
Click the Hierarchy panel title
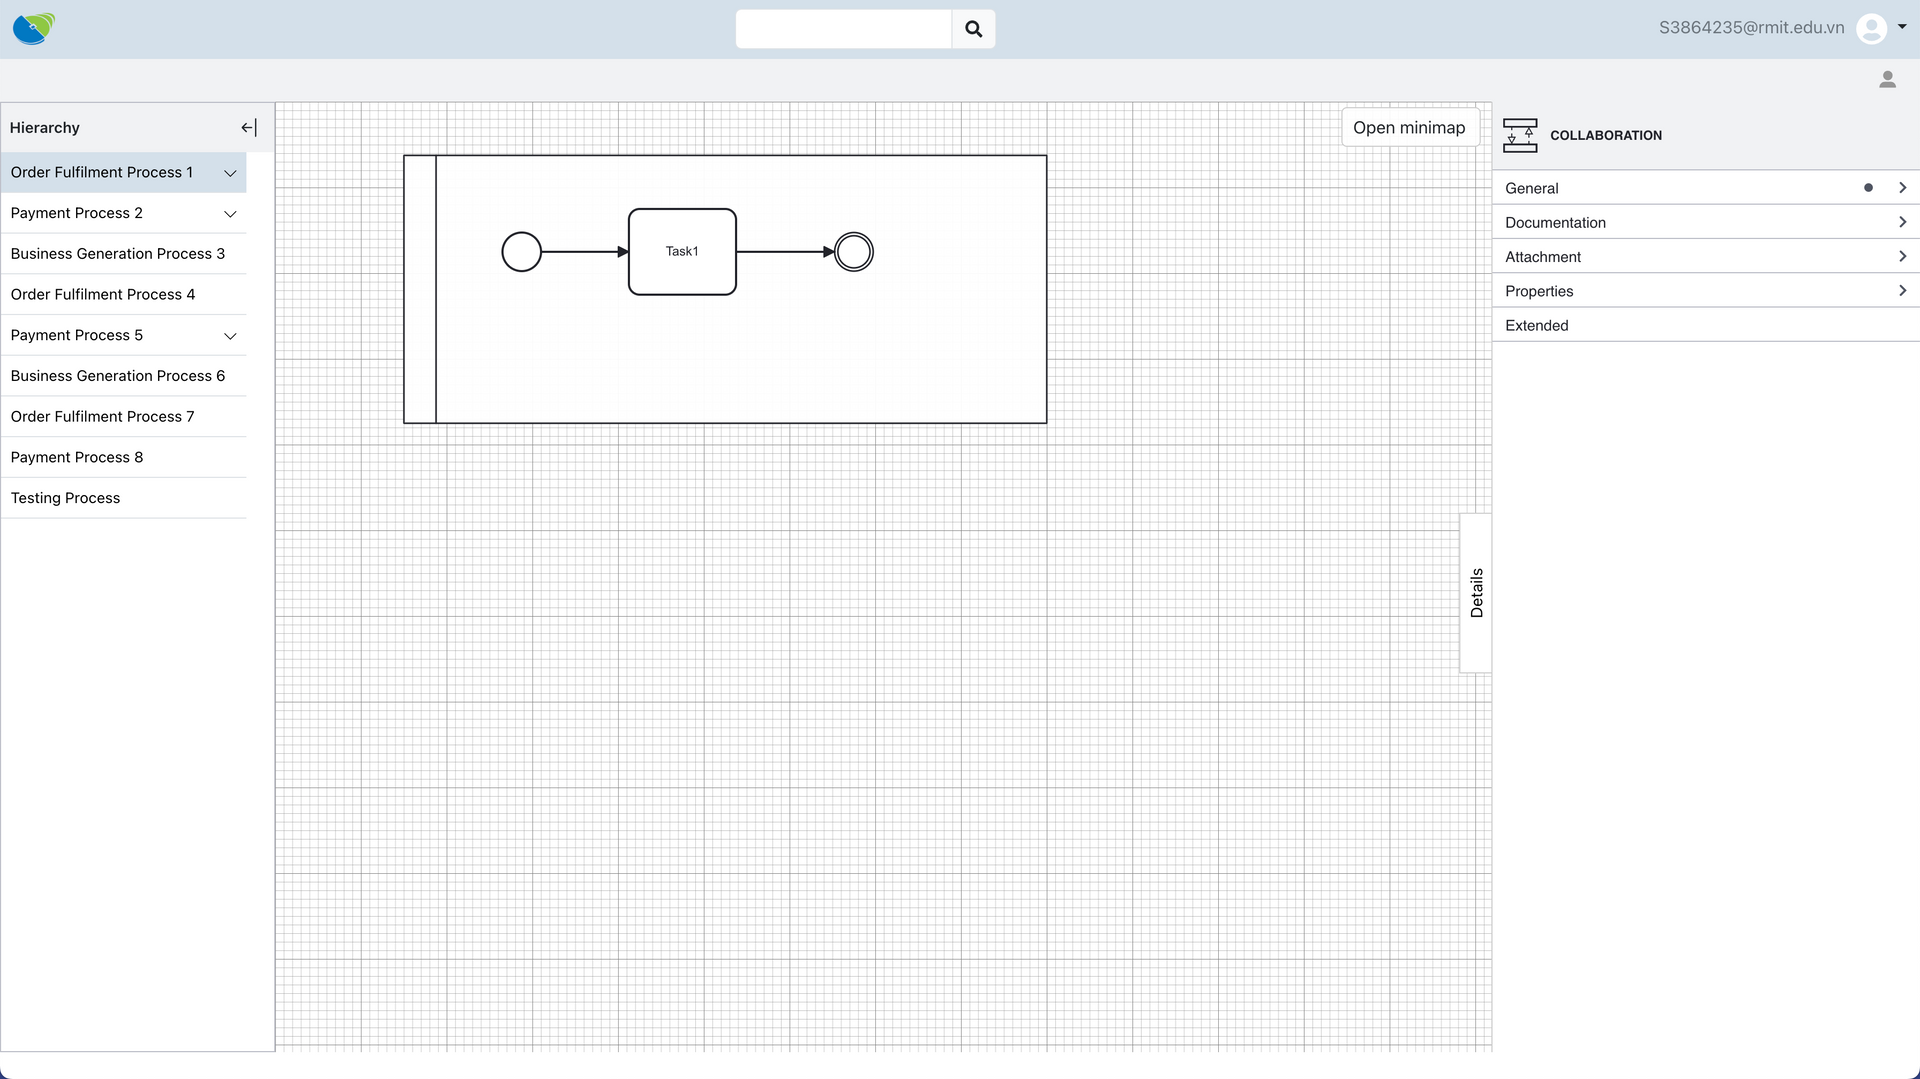click(45, 128)
